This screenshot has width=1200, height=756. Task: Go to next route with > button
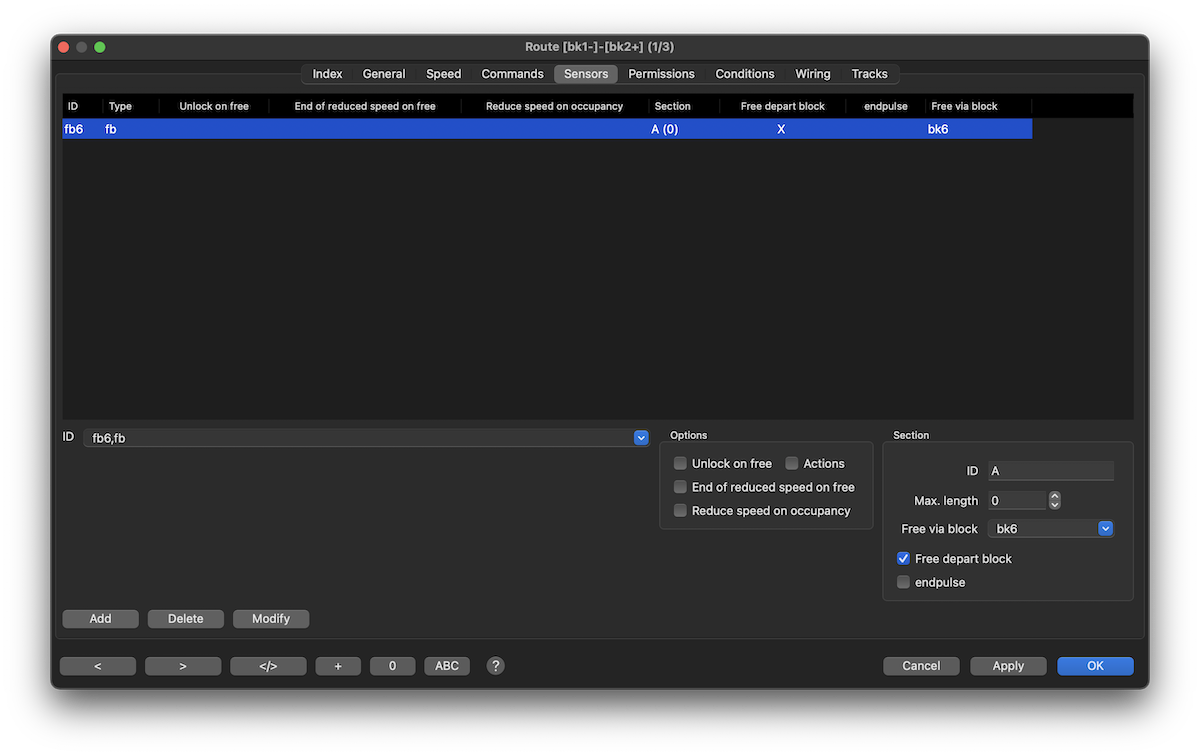[183, 666]
